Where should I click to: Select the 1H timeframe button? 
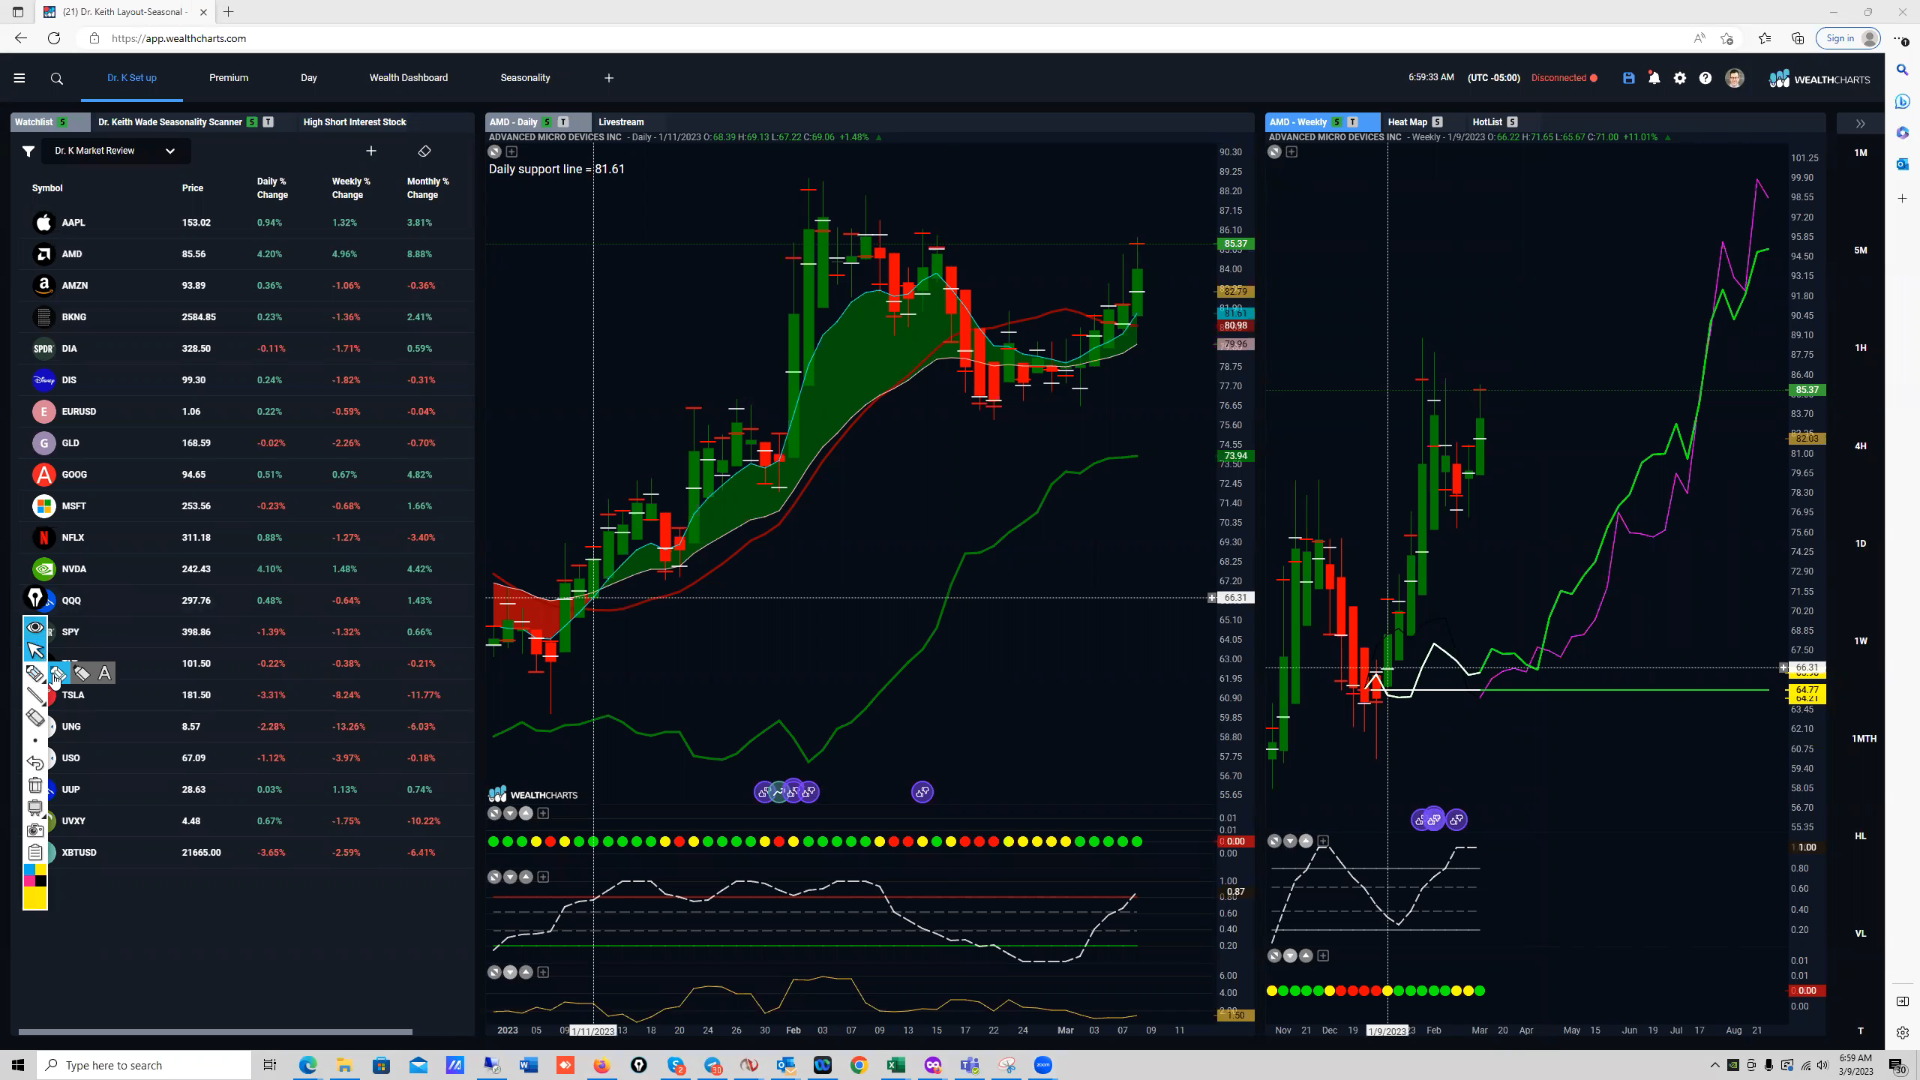click(x=1861, y=348)
